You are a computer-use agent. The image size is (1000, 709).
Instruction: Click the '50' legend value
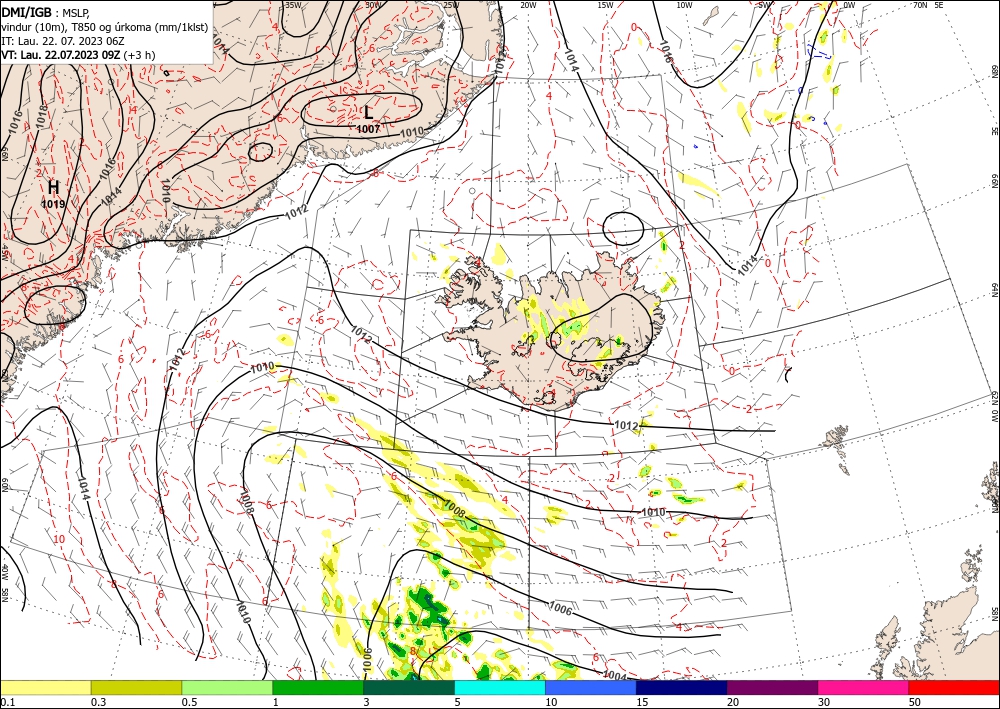coord(915,701)
